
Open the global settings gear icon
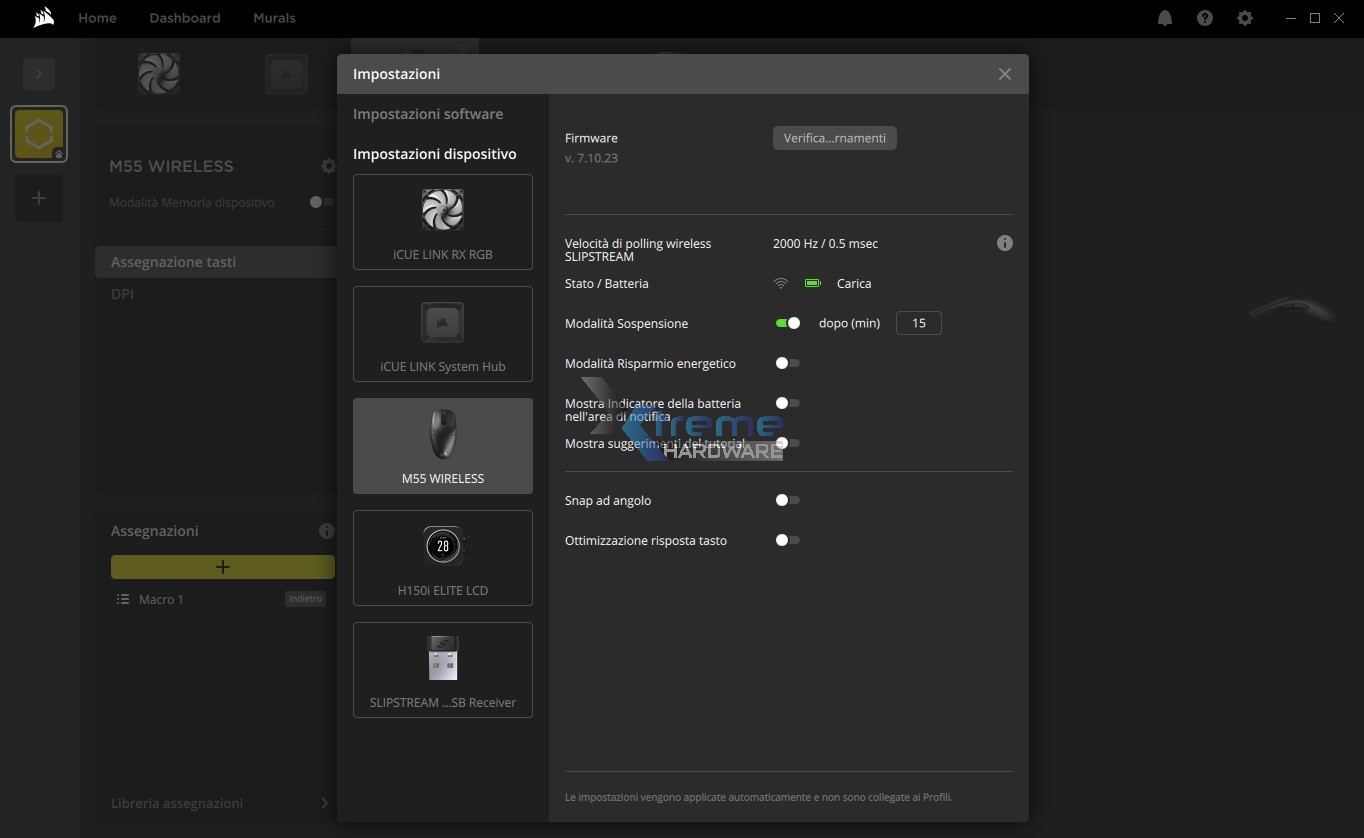tap(1245, 18)
